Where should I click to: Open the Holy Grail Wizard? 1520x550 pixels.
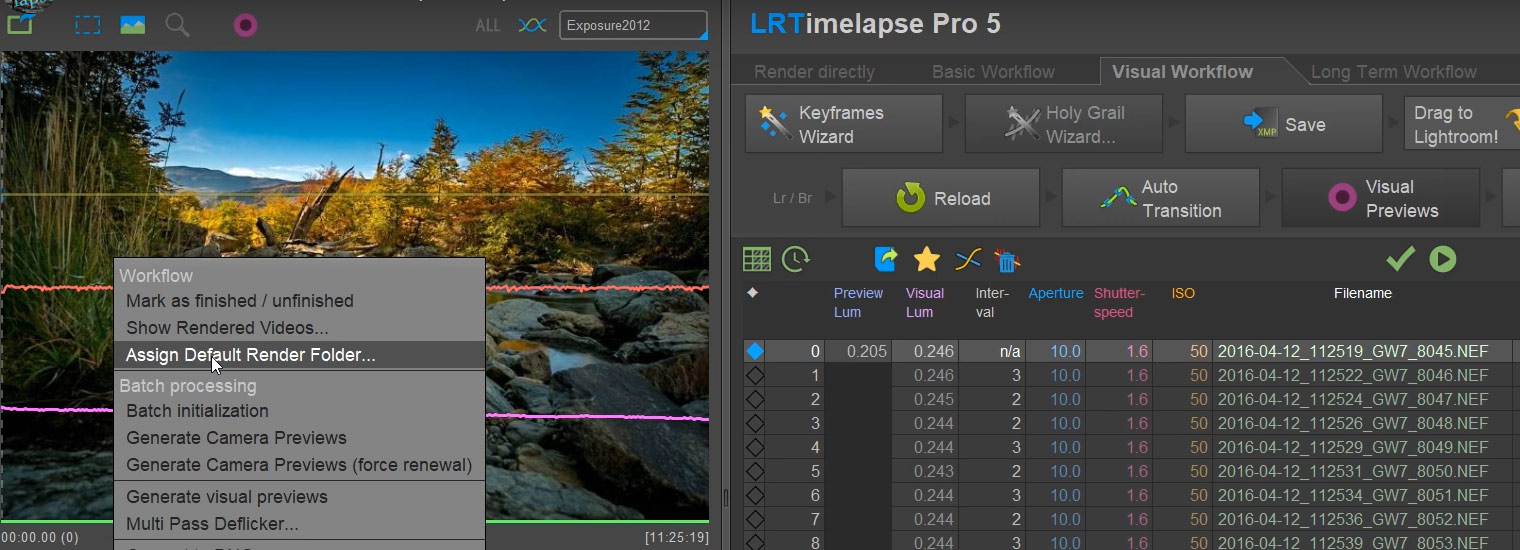(x=1064, y=124)
